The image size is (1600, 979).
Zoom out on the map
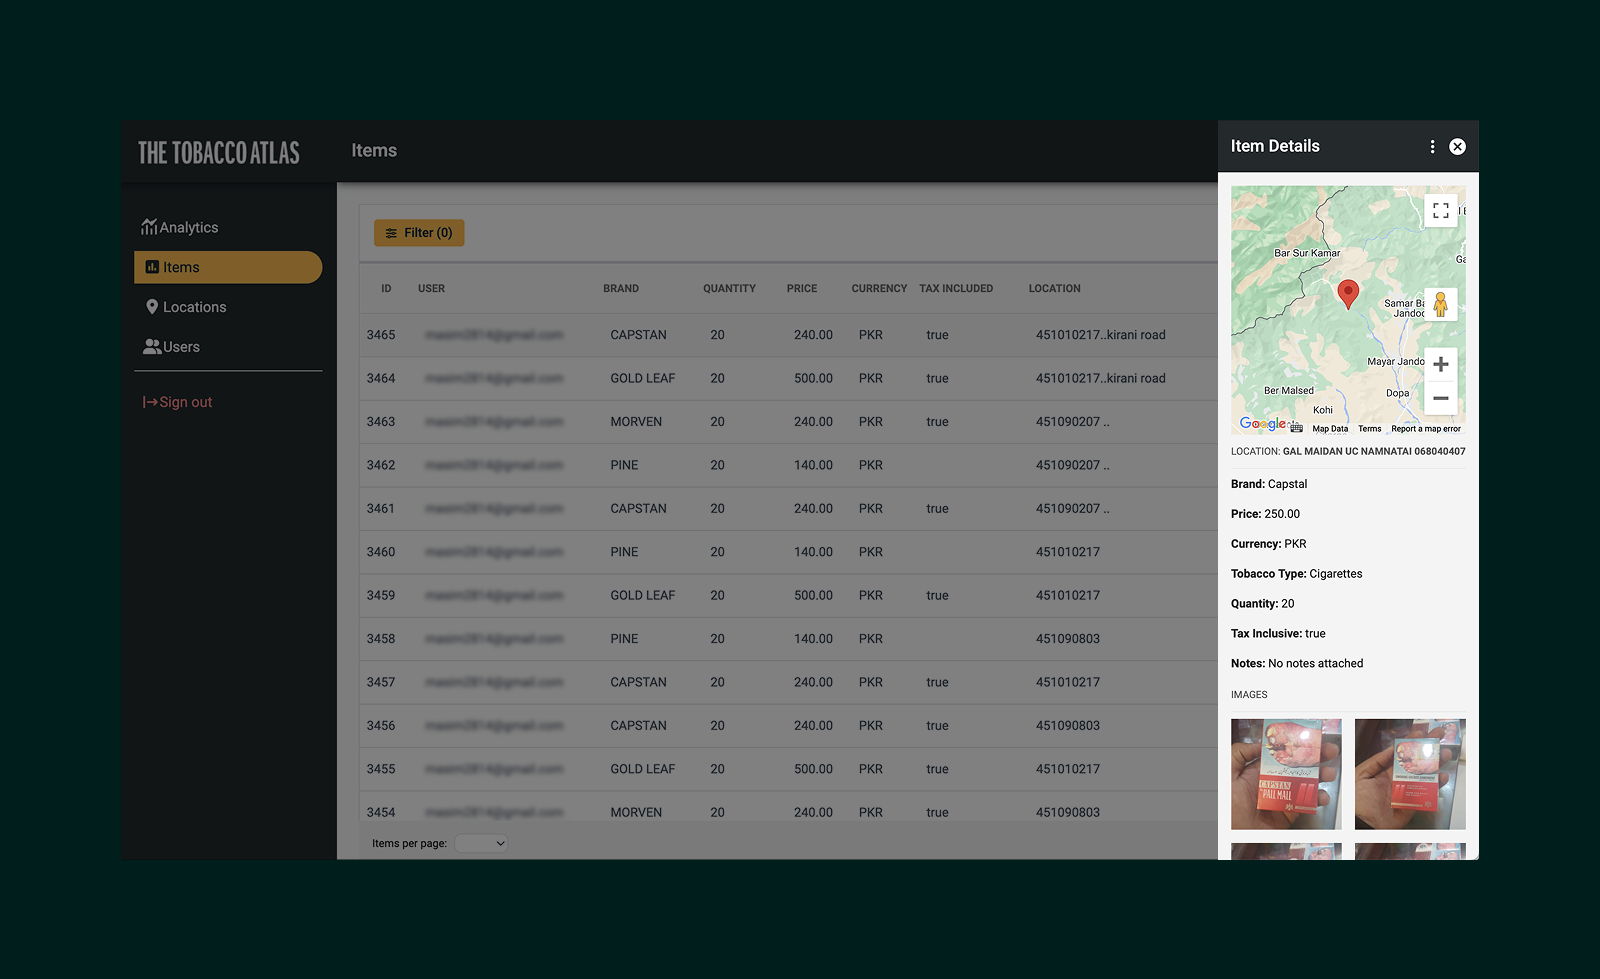1441,398
